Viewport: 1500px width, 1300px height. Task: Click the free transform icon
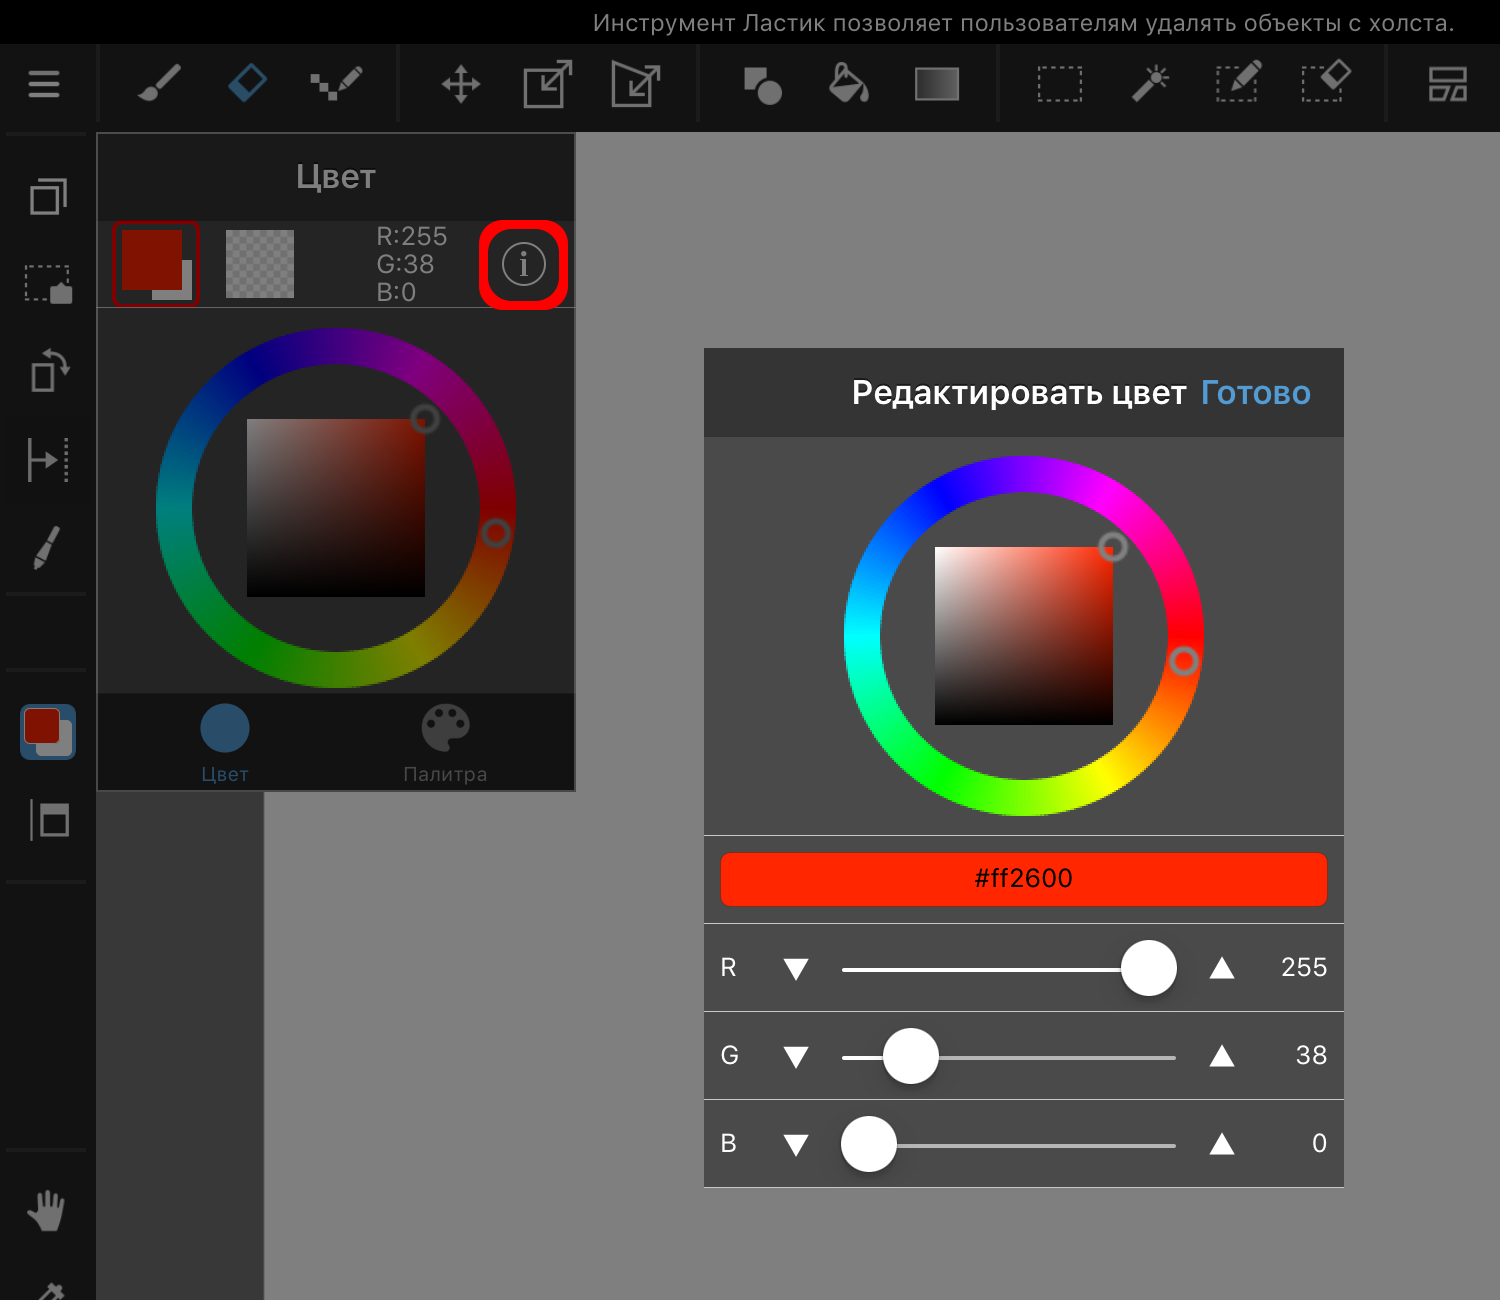click(636, 84)
